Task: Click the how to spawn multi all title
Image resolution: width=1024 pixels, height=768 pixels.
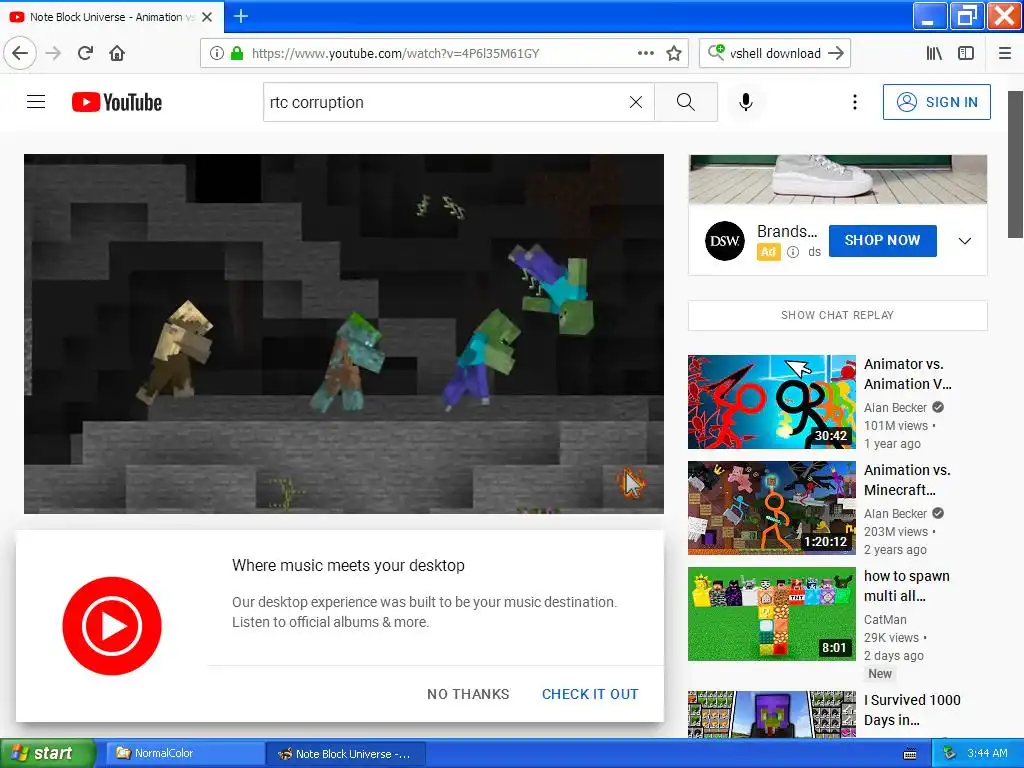Action: [x=906, y=586]
